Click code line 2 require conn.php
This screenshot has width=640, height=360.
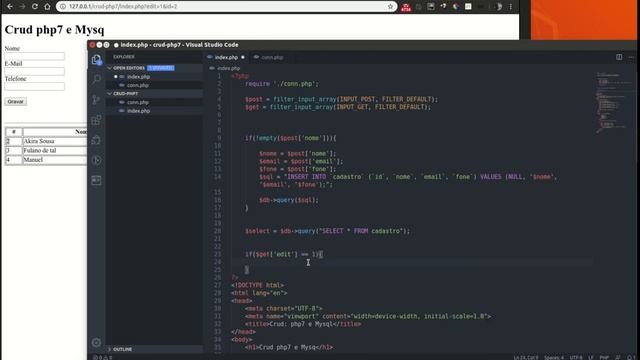pyautogui.click(x=282, y=84)
